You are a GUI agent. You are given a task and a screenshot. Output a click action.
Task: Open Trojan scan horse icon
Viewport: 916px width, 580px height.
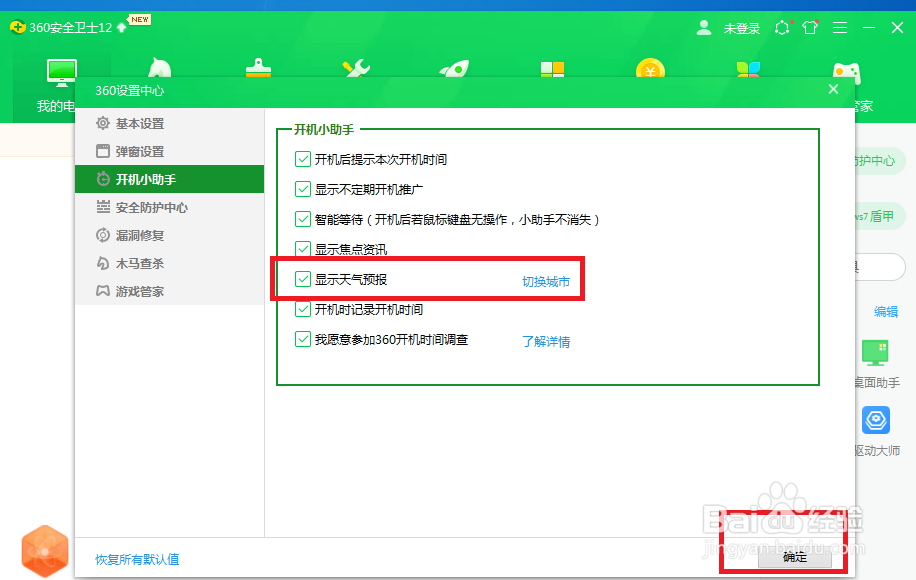tap(159, 67)
